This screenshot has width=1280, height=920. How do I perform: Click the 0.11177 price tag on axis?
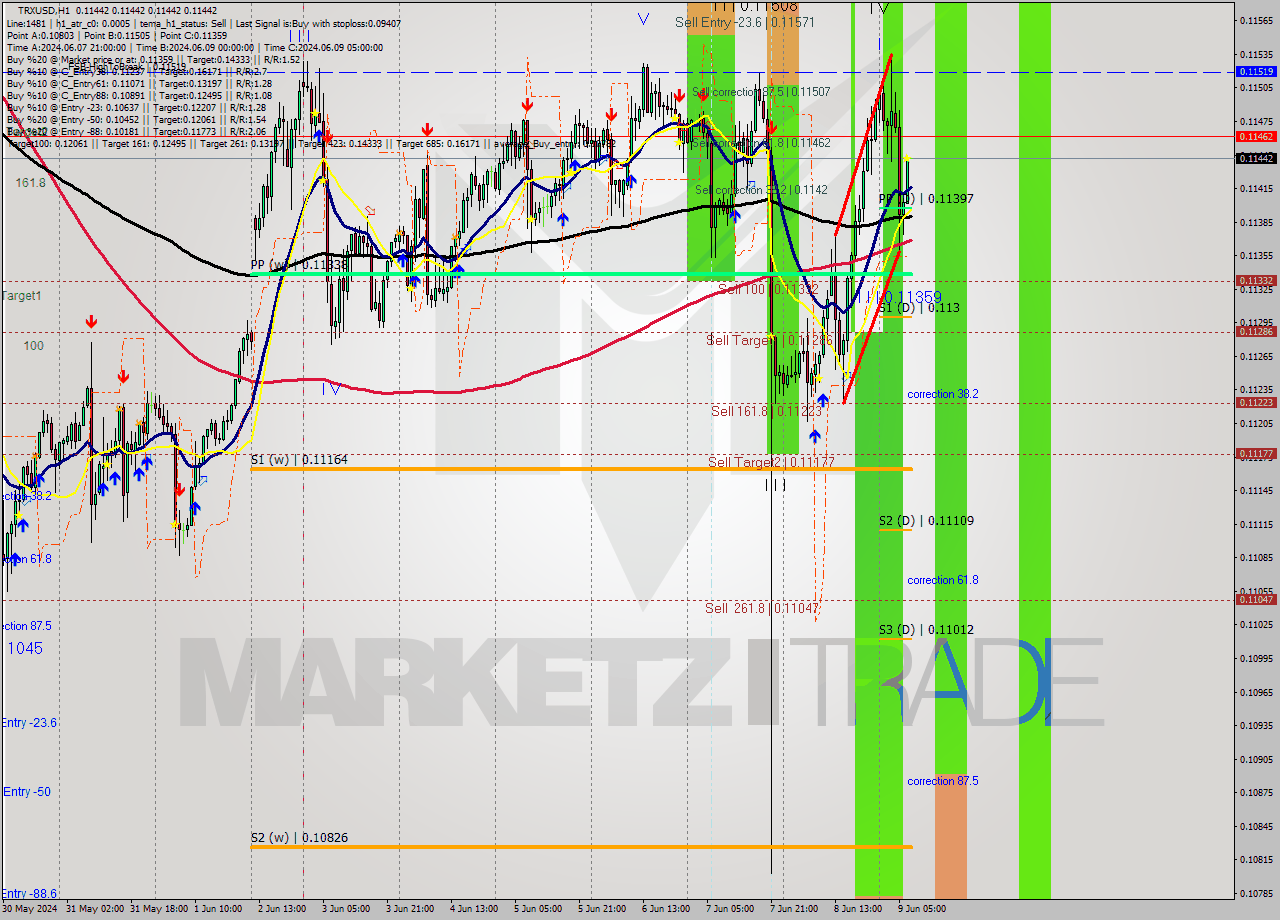[1256, 453]
